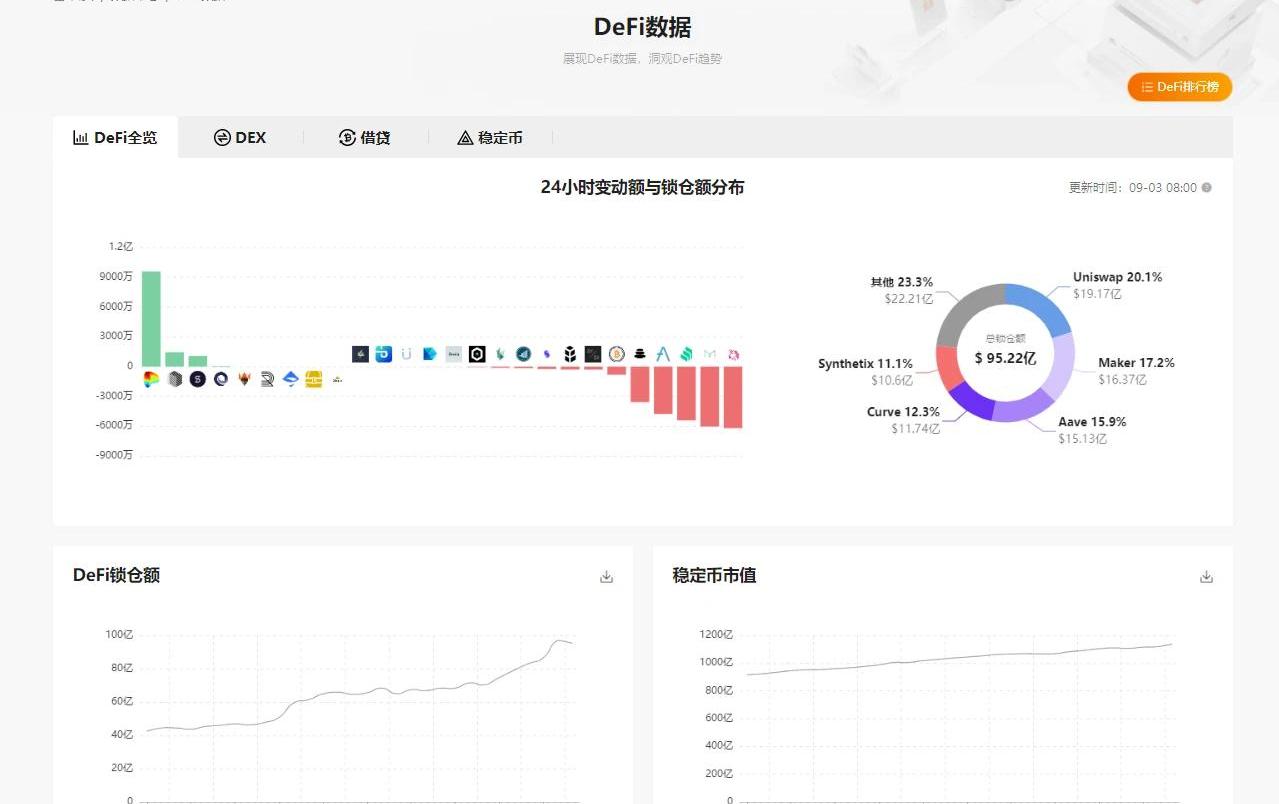Click the Uniswap pink unicorn icon
This screenshot has width=1279, height=804.
733,354
